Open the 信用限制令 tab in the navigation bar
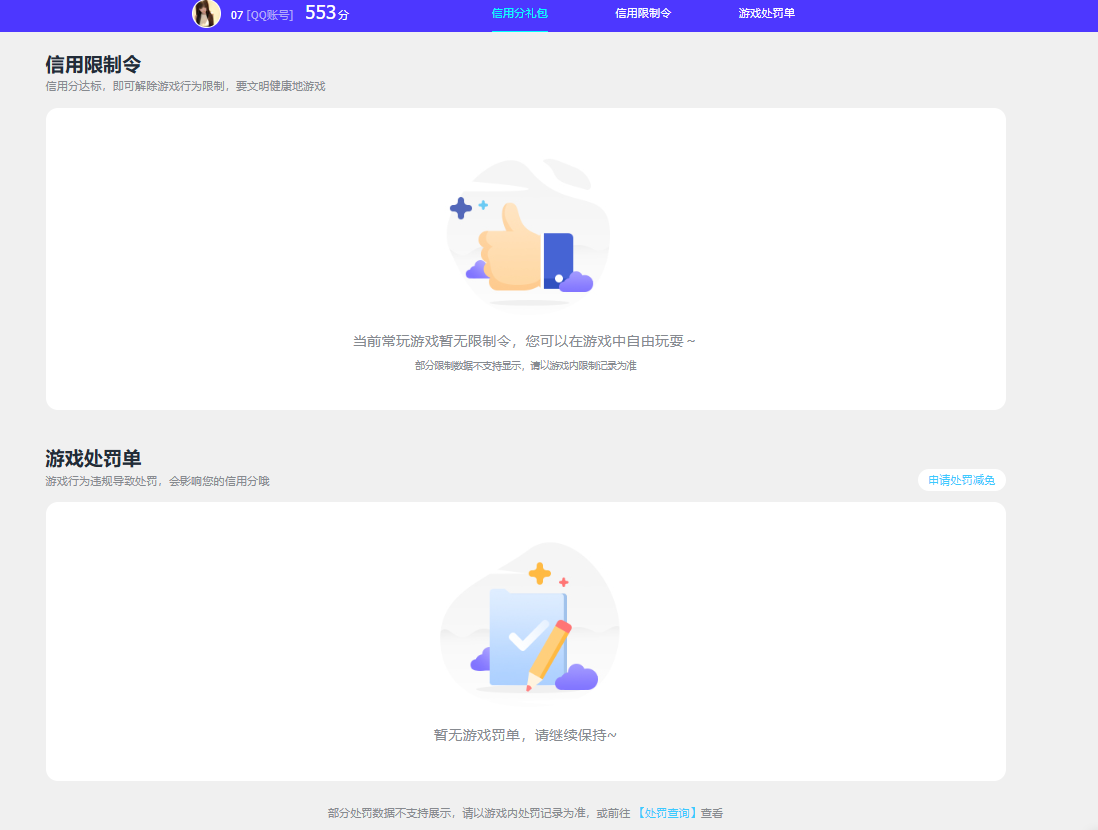1098x830 pixels. click(642, 15)
